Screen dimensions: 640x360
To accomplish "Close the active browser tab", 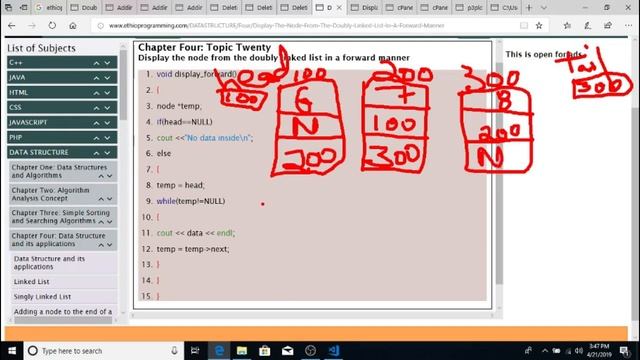I will point(339,7).
